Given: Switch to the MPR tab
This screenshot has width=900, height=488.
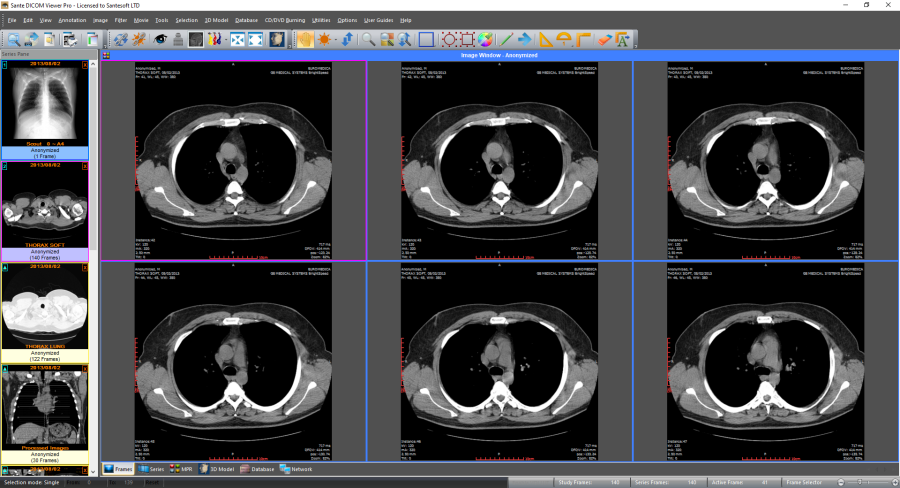Looking at the screenshot, I should coord(185,468).
